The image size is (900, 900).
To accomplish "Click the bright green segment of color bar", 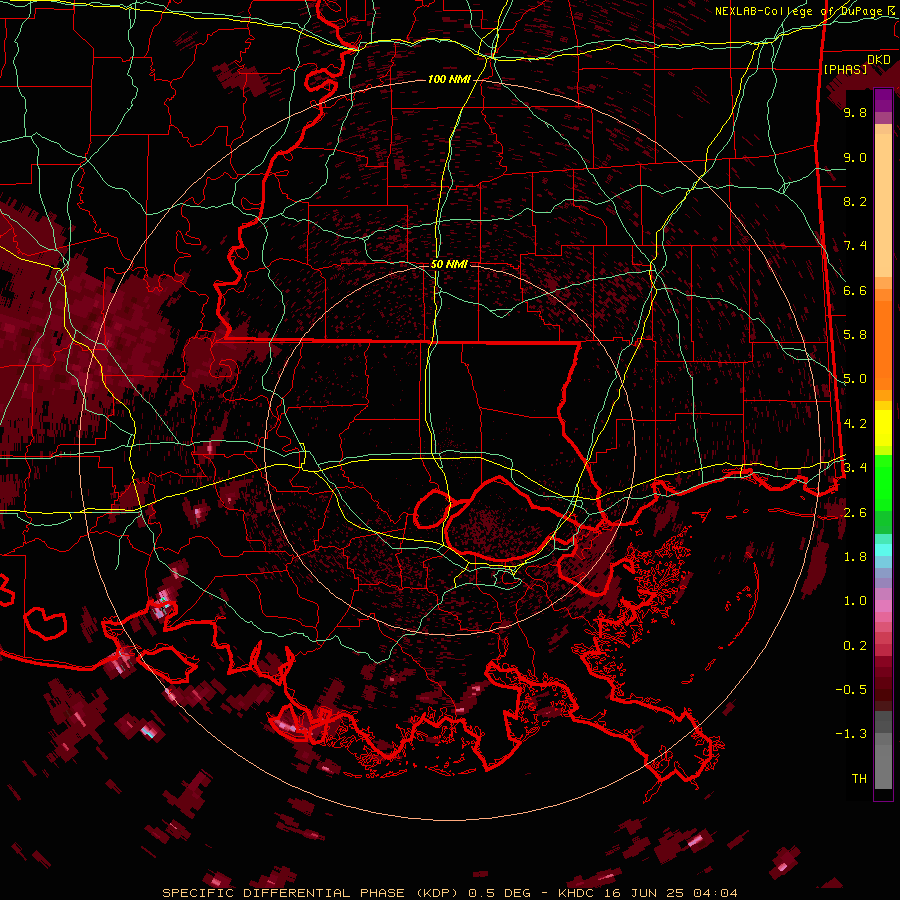I will click(x=883, y=481).
